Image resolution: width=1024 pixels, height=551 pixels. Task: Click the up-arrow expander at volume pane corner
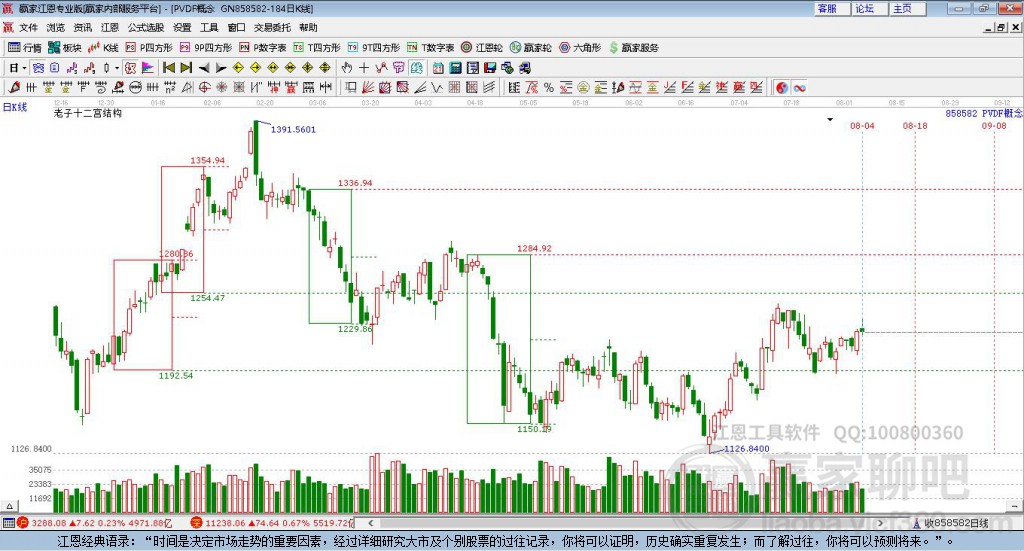click(9, 506)
